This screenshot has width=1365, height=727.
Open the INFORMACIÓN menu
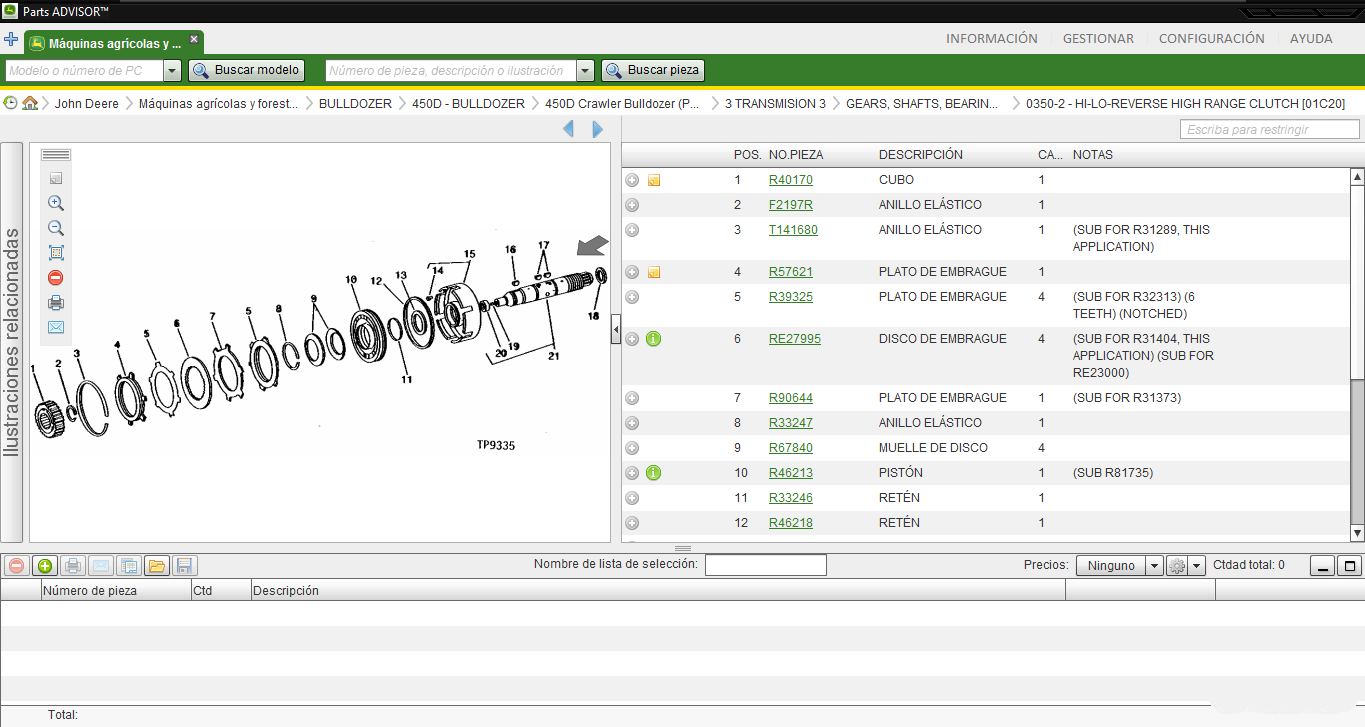(x=992, y=38)
